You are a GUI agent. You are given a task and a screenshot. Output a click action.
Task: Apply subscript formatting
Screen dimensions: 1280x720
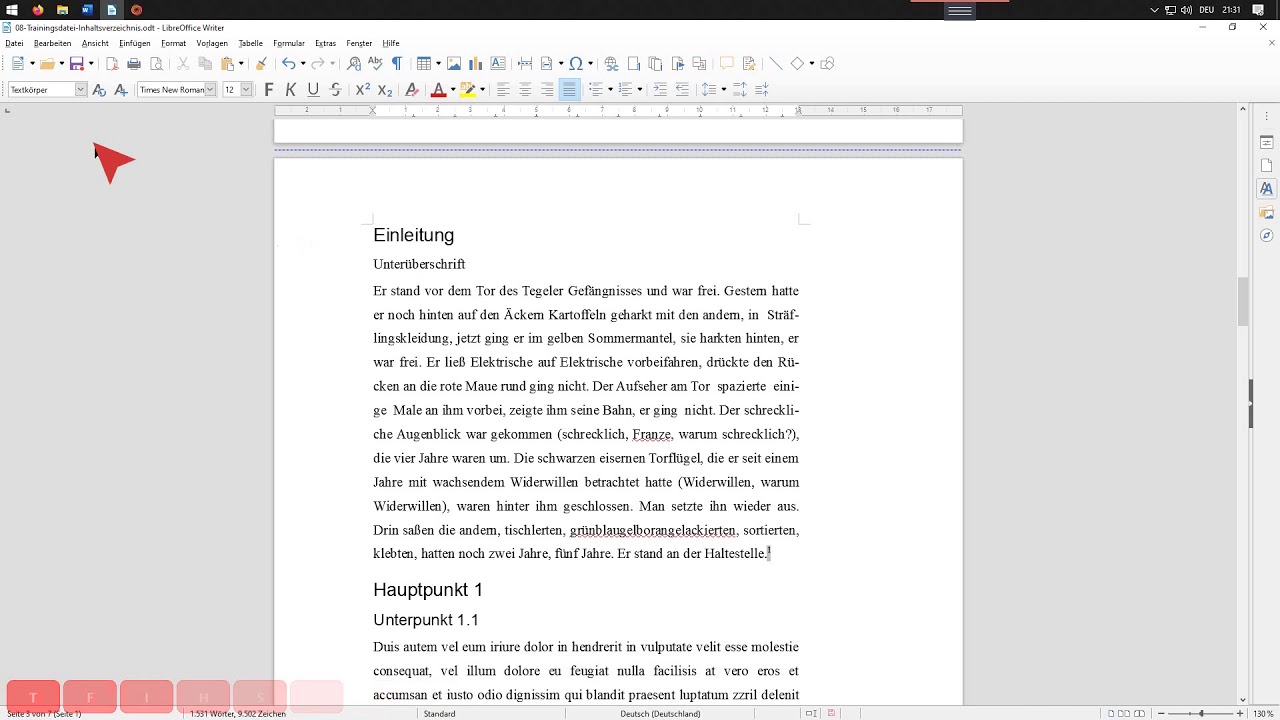[x=385, y=90]
